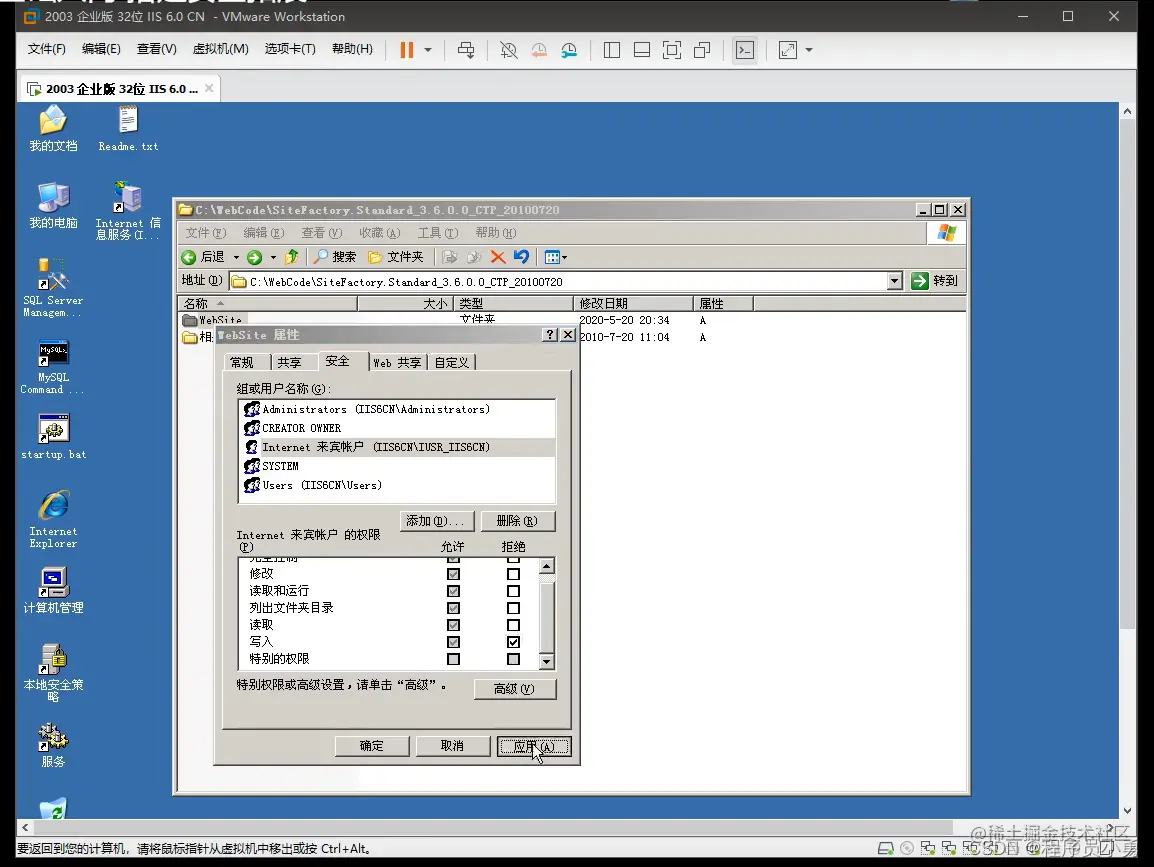Click the 本地安全策略 desktop icon
The width and height of the screenshot is (1154, 867).
click(x=54, y=672)
